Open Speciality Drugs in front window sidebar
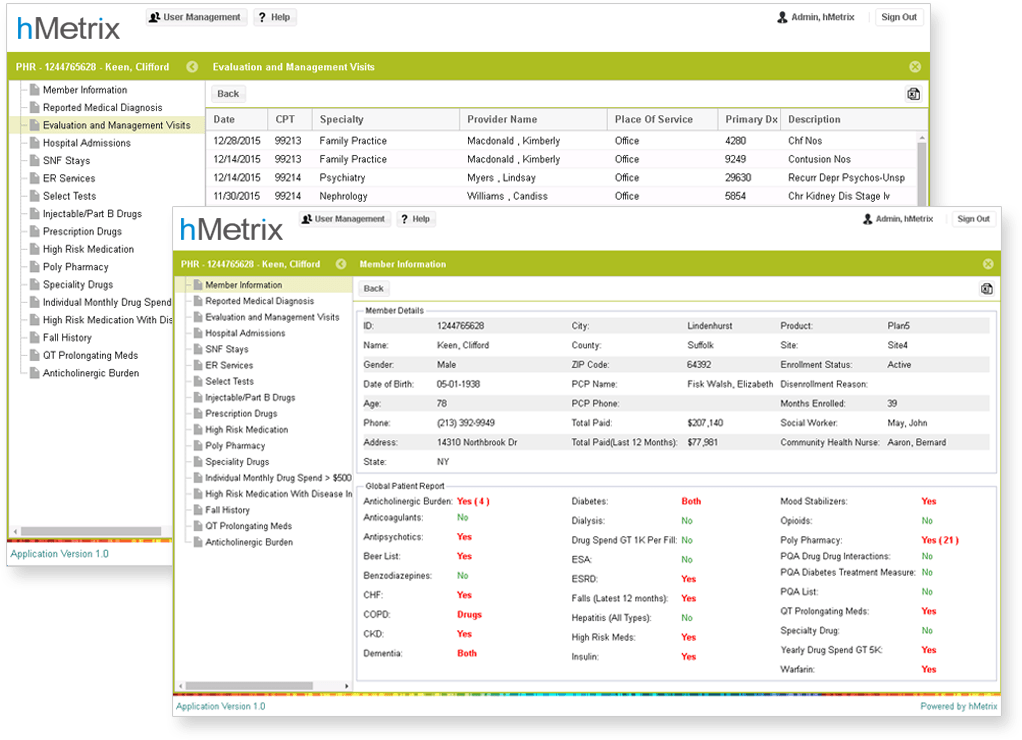This screenshot has height=740, width=1022. pos(237,462)
